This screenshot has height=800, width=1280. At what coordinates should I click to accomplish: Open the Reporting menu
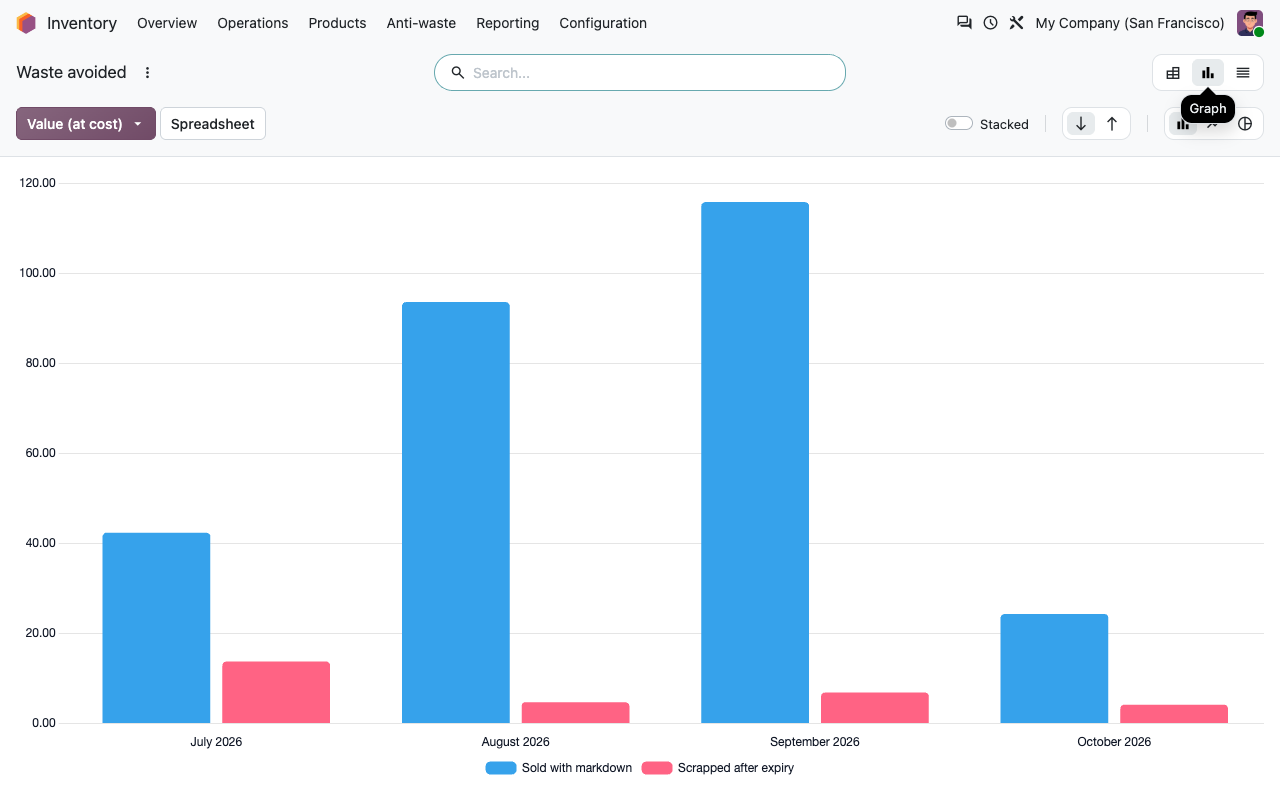[x=507, y=23]
